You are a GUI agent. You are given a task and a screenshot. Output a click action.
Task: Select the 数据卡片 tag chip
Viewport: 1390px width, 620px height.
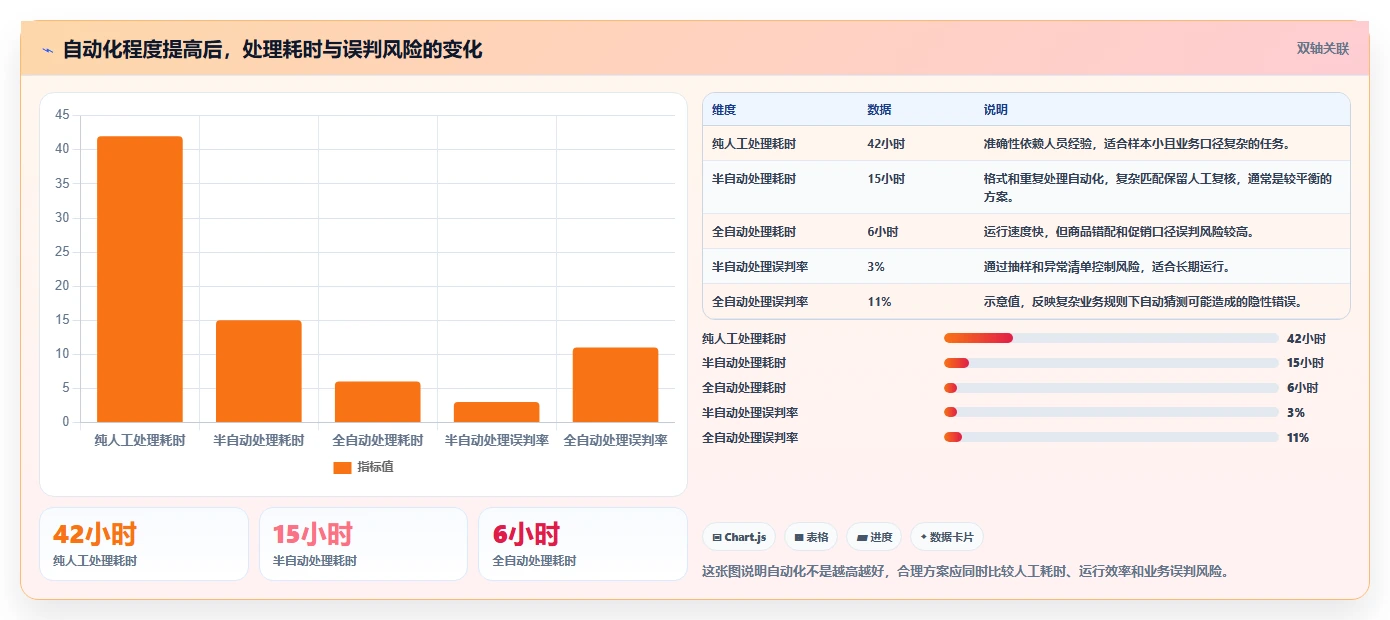(947, 537)
